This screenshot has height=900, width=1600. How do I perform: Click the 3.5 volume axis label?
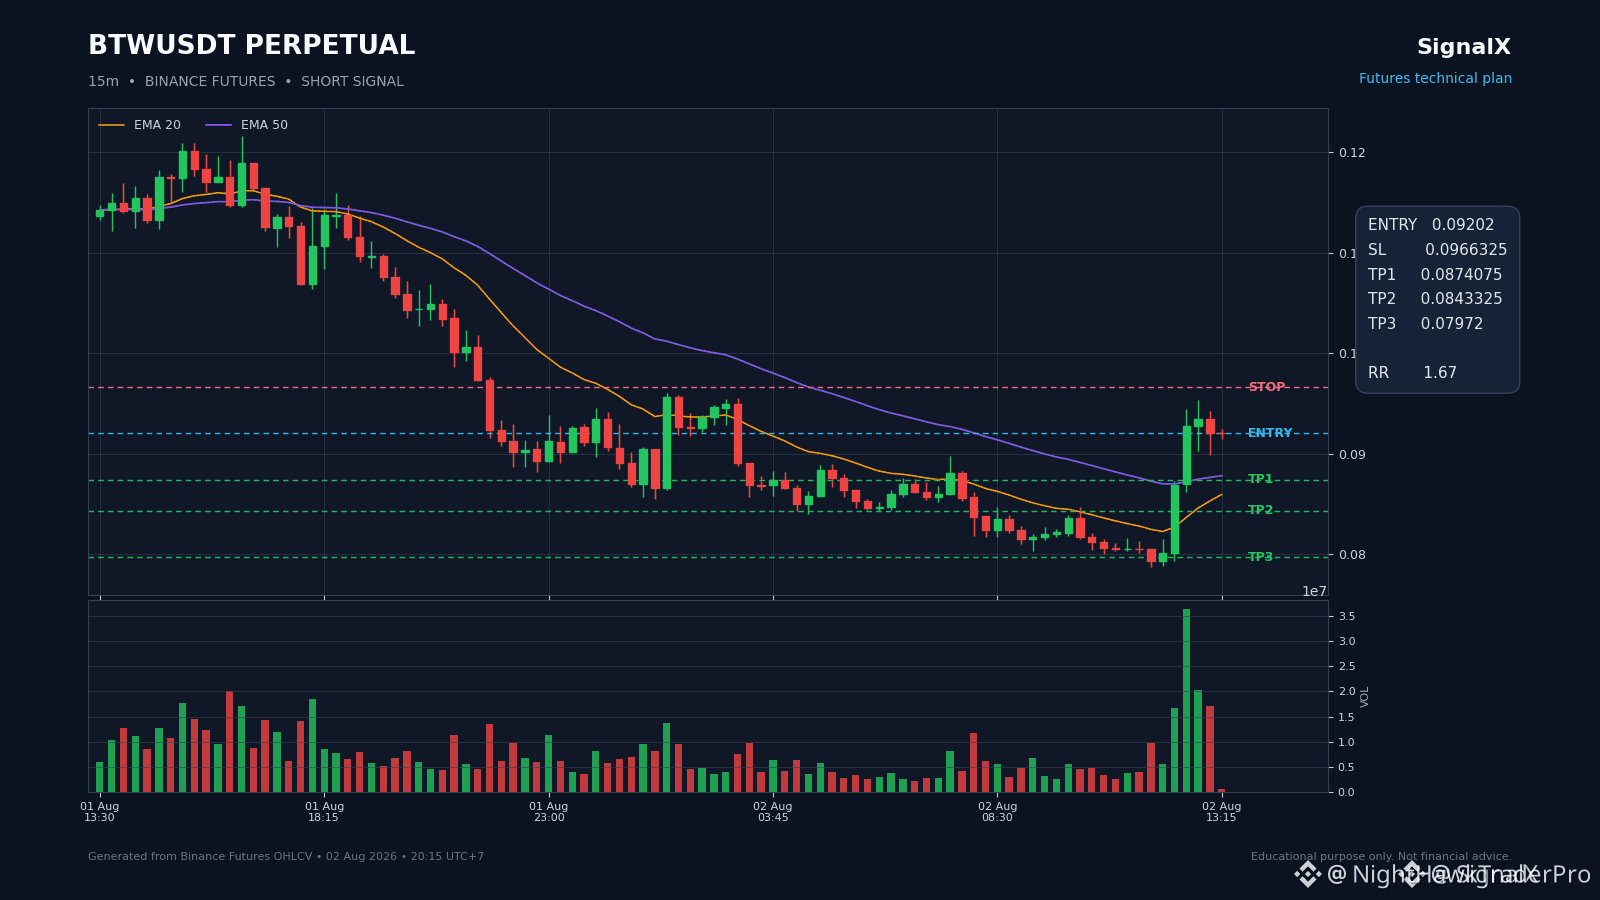(1347, 616)
